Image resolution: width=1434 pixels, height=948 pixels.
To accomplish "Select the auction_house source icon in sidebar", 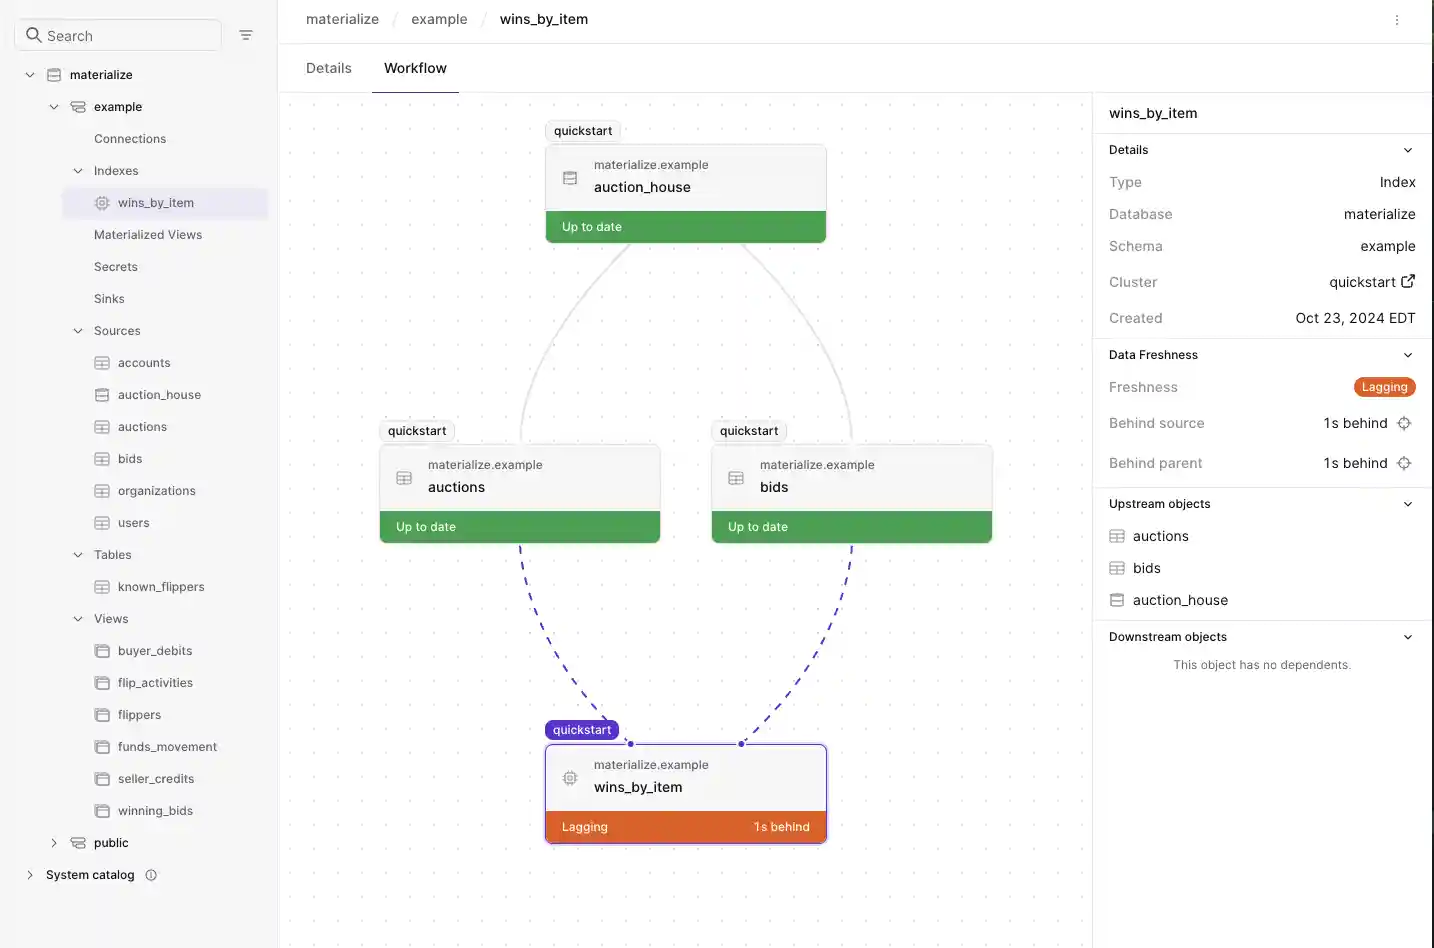I will (x=101, y=394).
